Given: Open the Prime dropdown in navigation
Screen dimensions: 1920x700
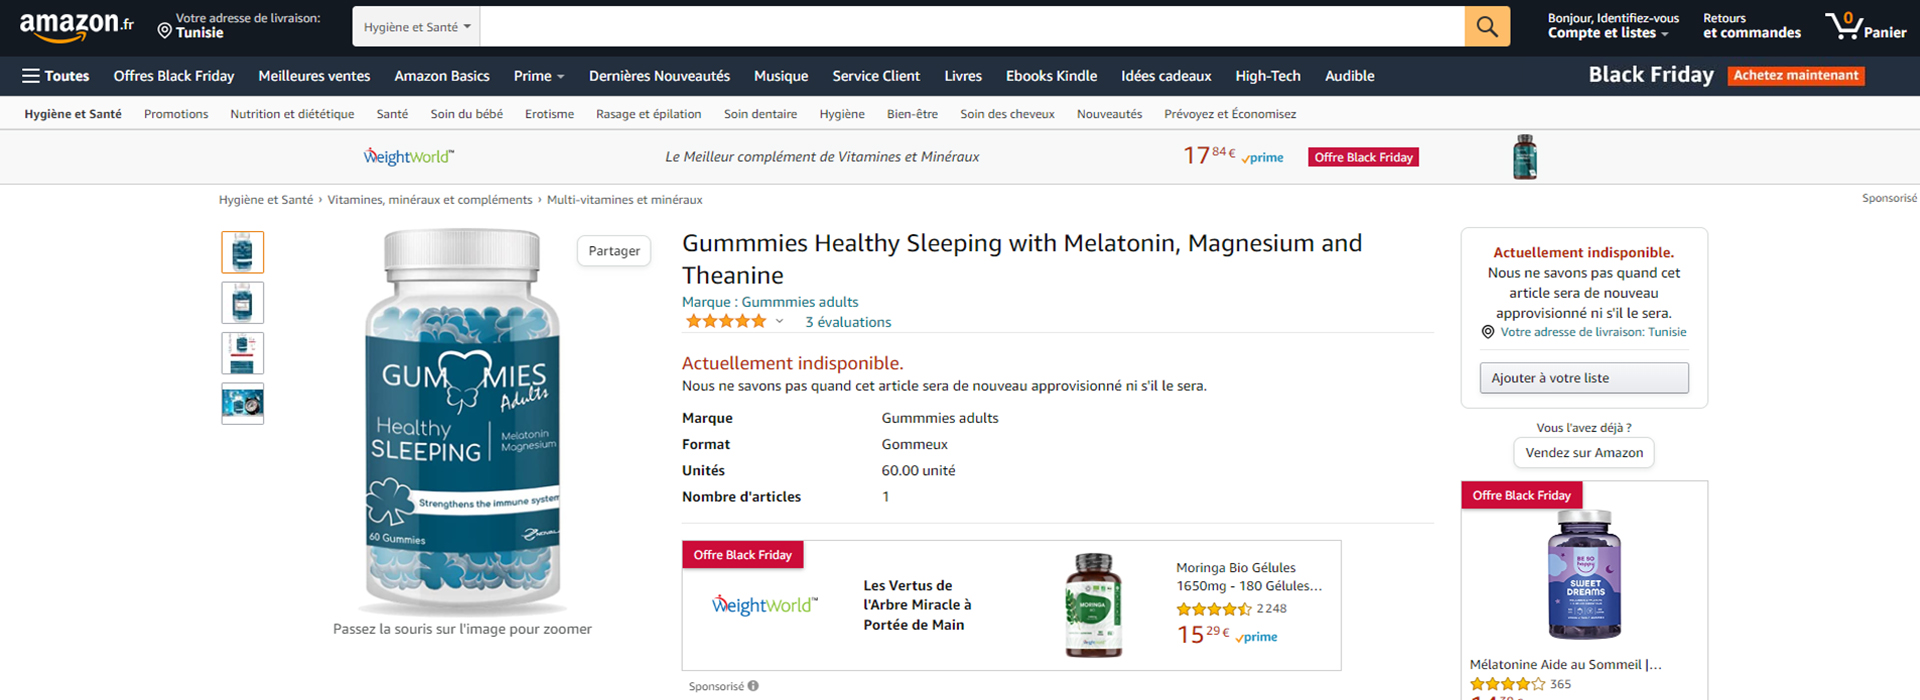Looking at the screenshot, I should pos(539,76).
